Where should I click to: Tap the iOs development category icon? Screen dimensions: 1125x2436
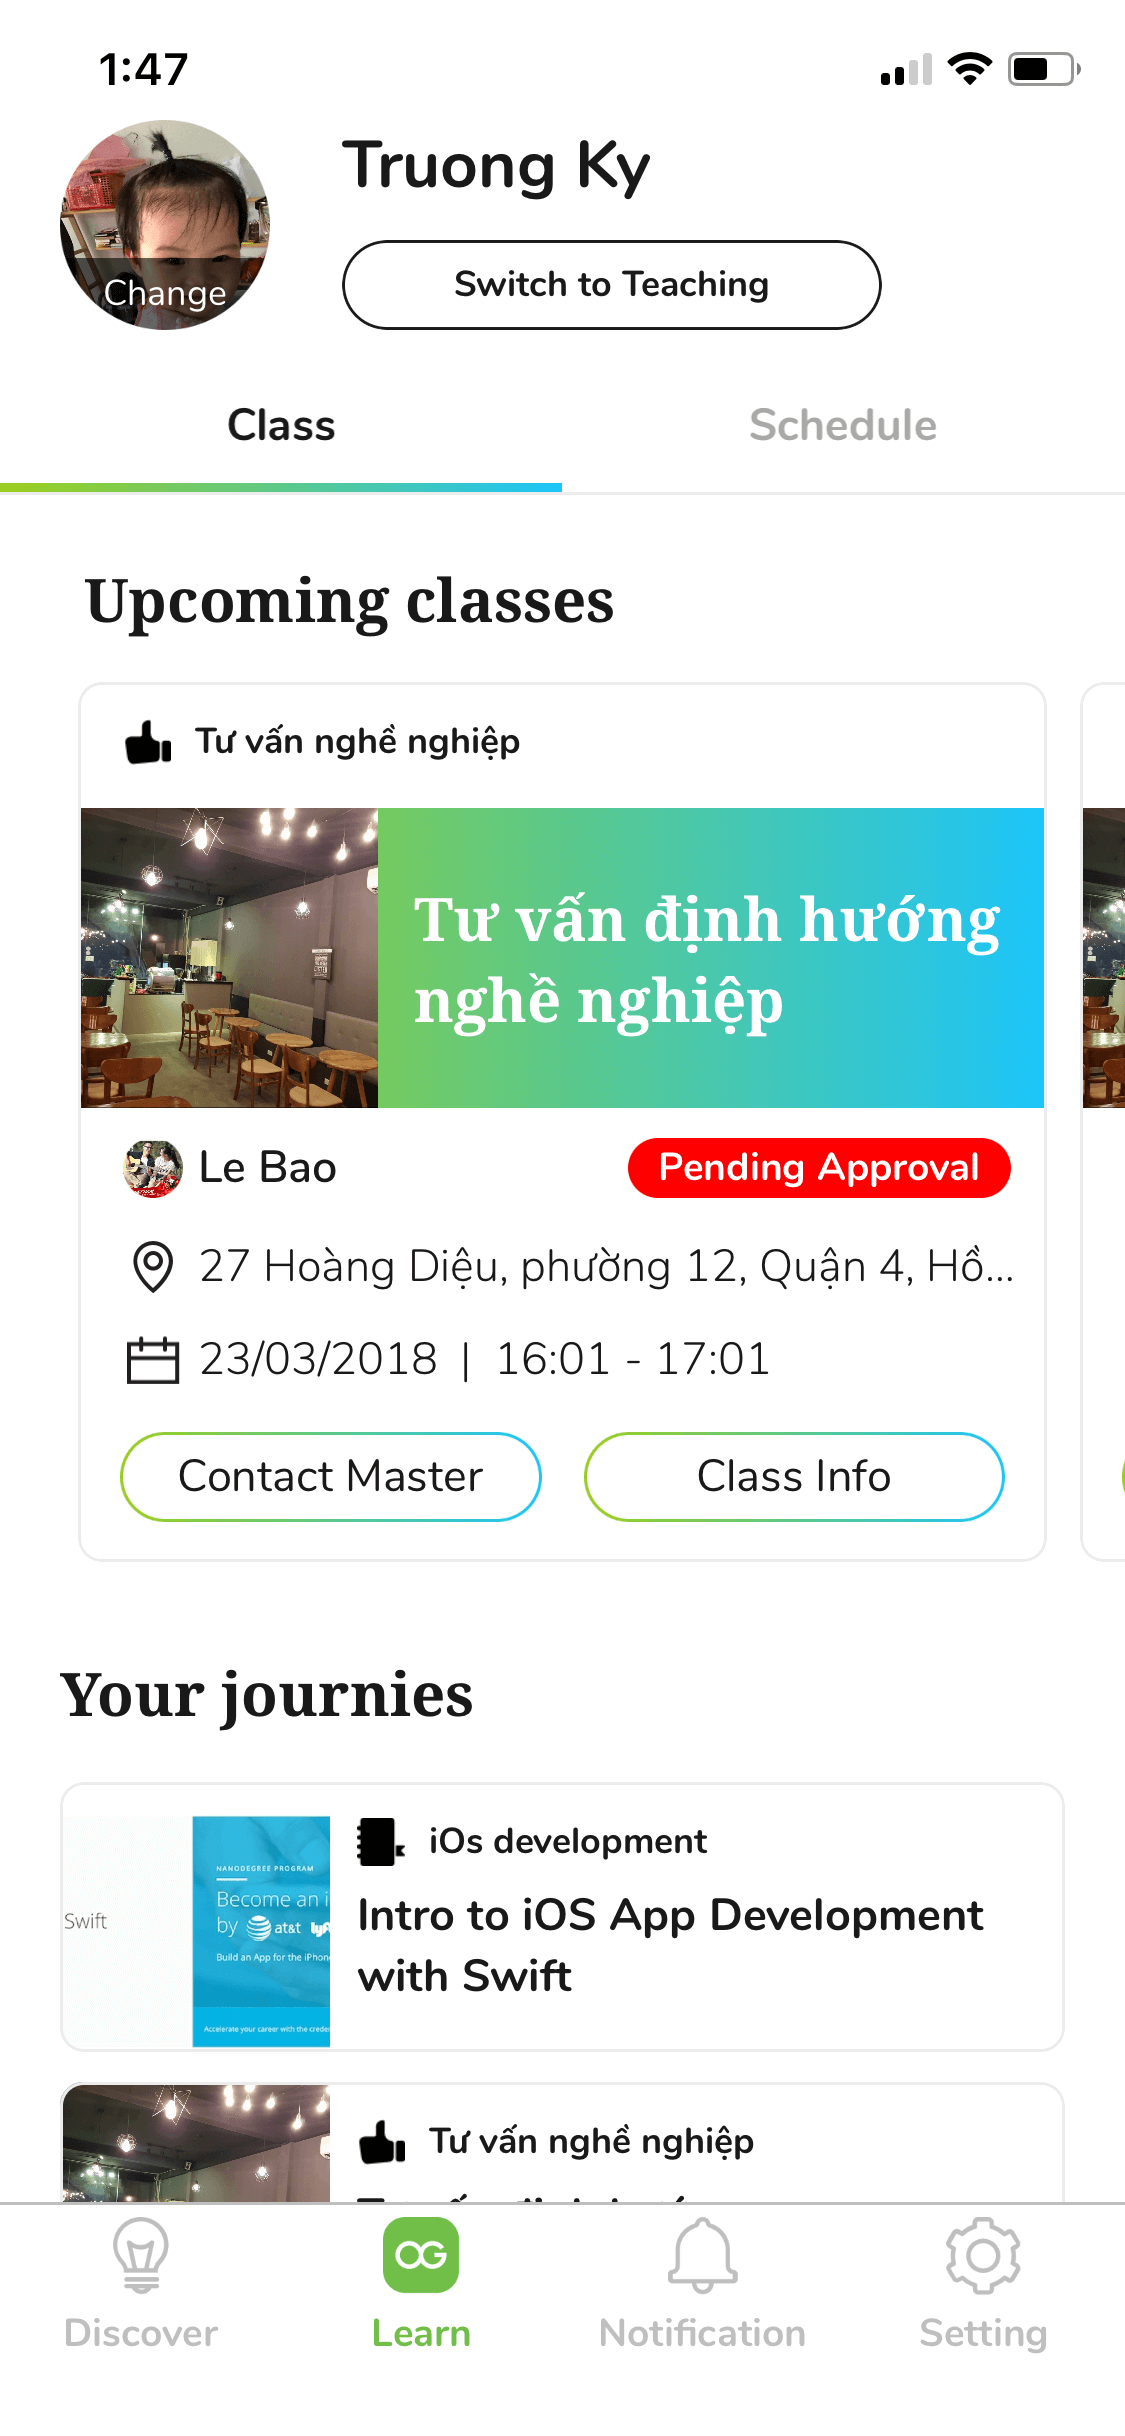381,1841
